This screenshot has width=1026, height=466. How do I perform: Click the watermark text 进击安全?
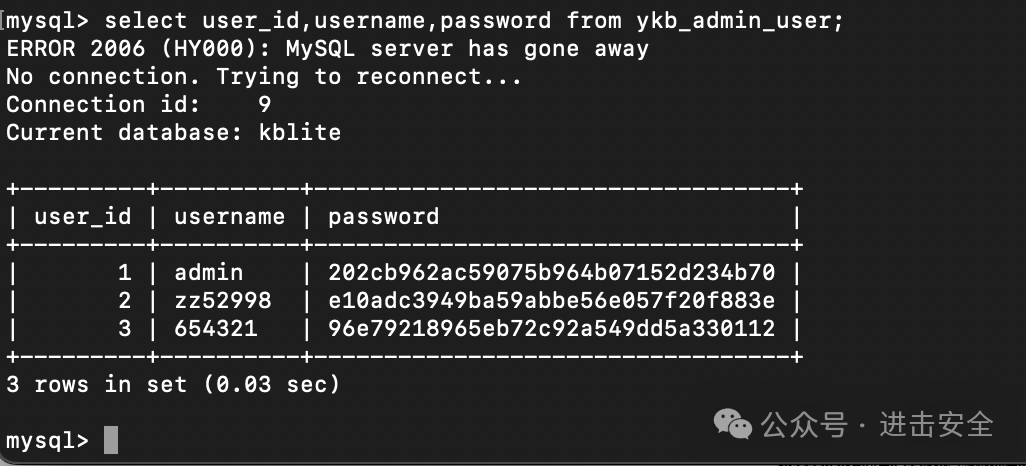point(936,424)
